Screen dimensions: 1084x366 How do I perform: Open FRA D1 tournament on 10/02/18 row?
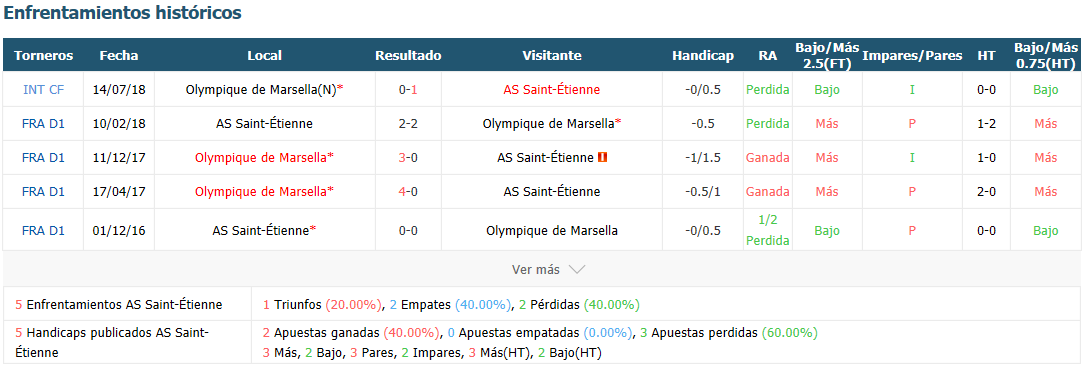[43, 124]
